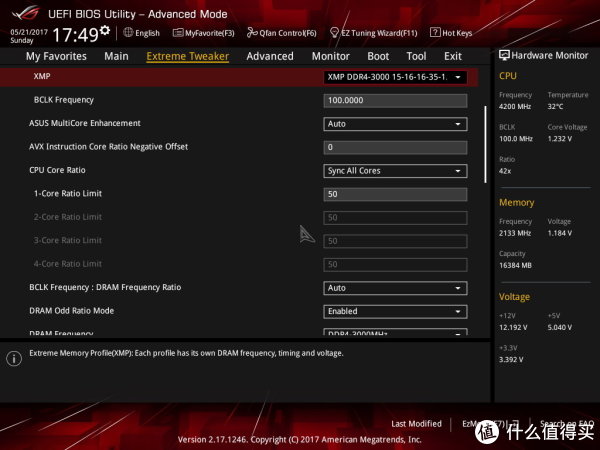Click memory voltage 1.184 V value

click(559, 233)
